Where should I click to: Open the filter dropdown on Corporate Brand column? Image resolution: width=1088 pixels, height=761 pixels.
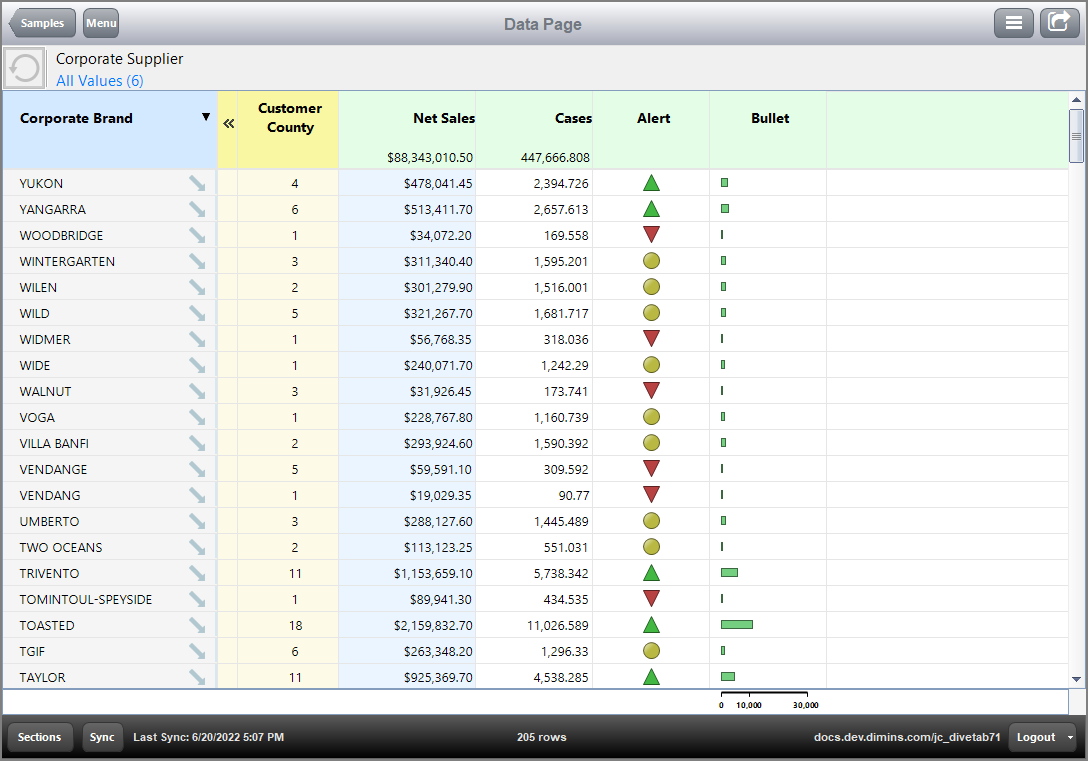click(205, 117)
